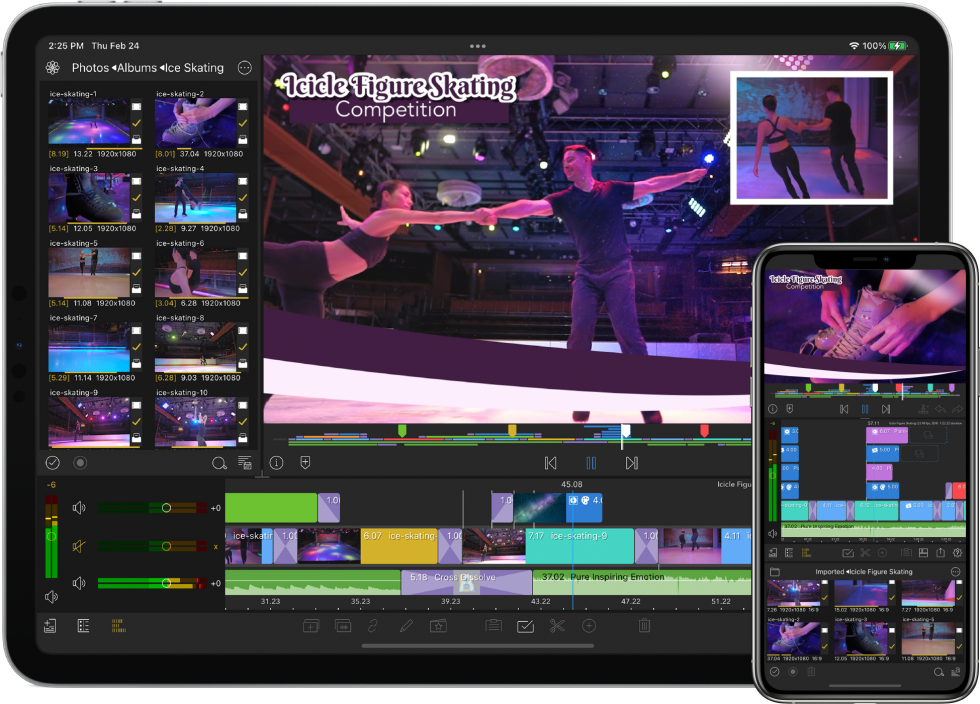The image size is (980, 704).
Task: Adjust the bottom audio track volume slider
Action: pos(166,583)
